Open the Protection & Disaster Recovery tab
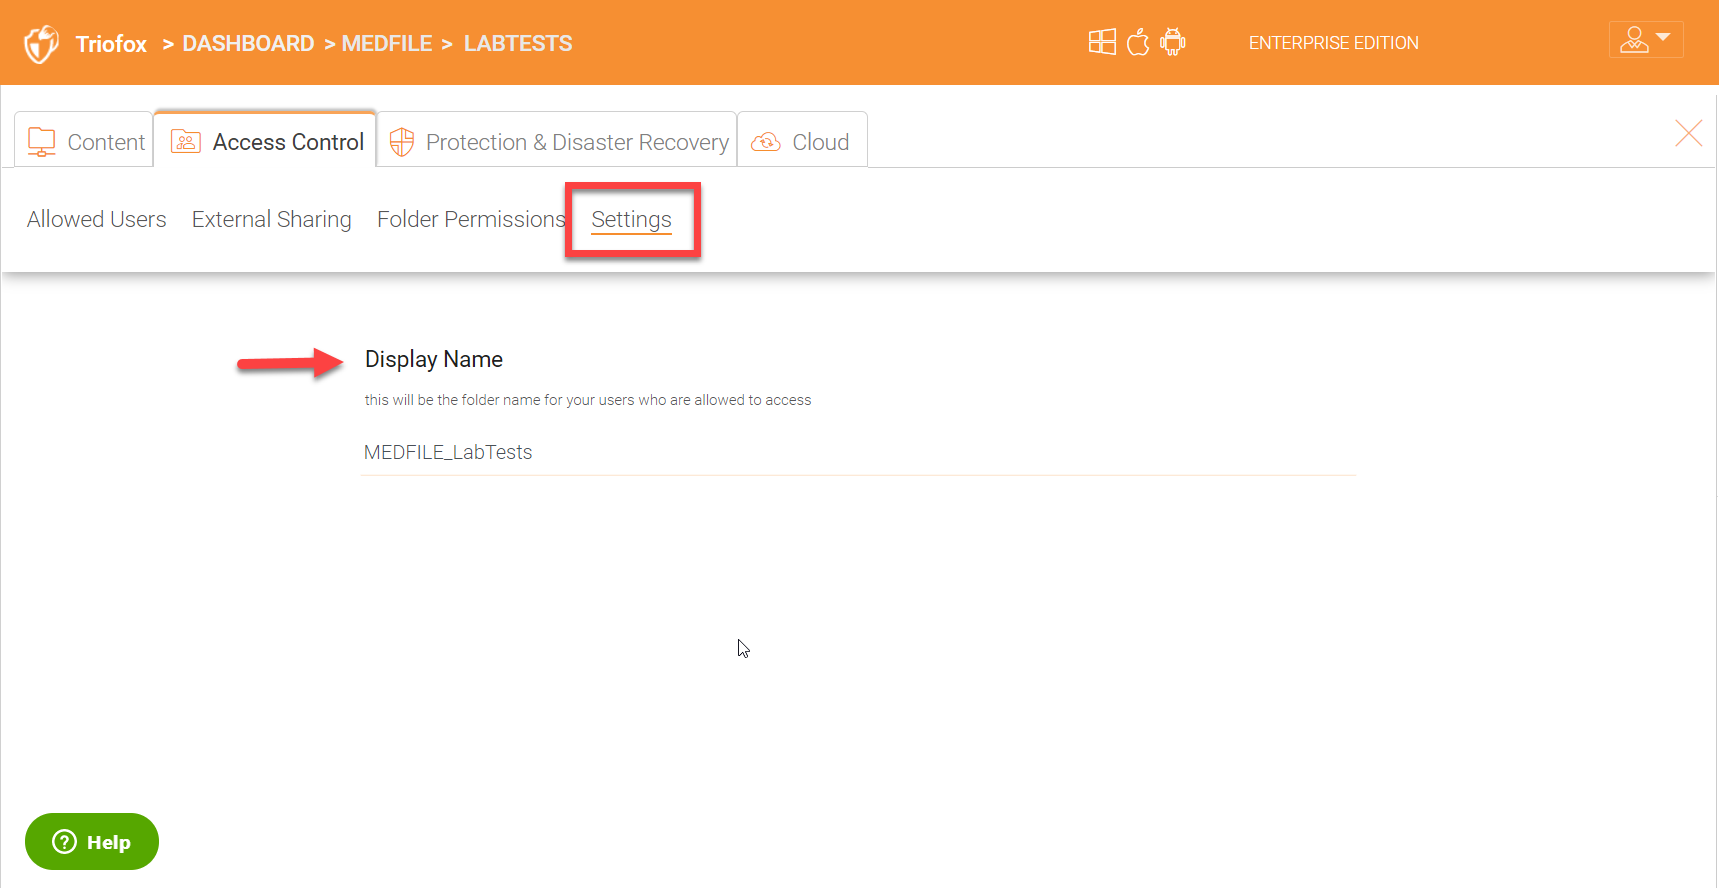Viewport: 1719px width, 888px height. (558, 142)
